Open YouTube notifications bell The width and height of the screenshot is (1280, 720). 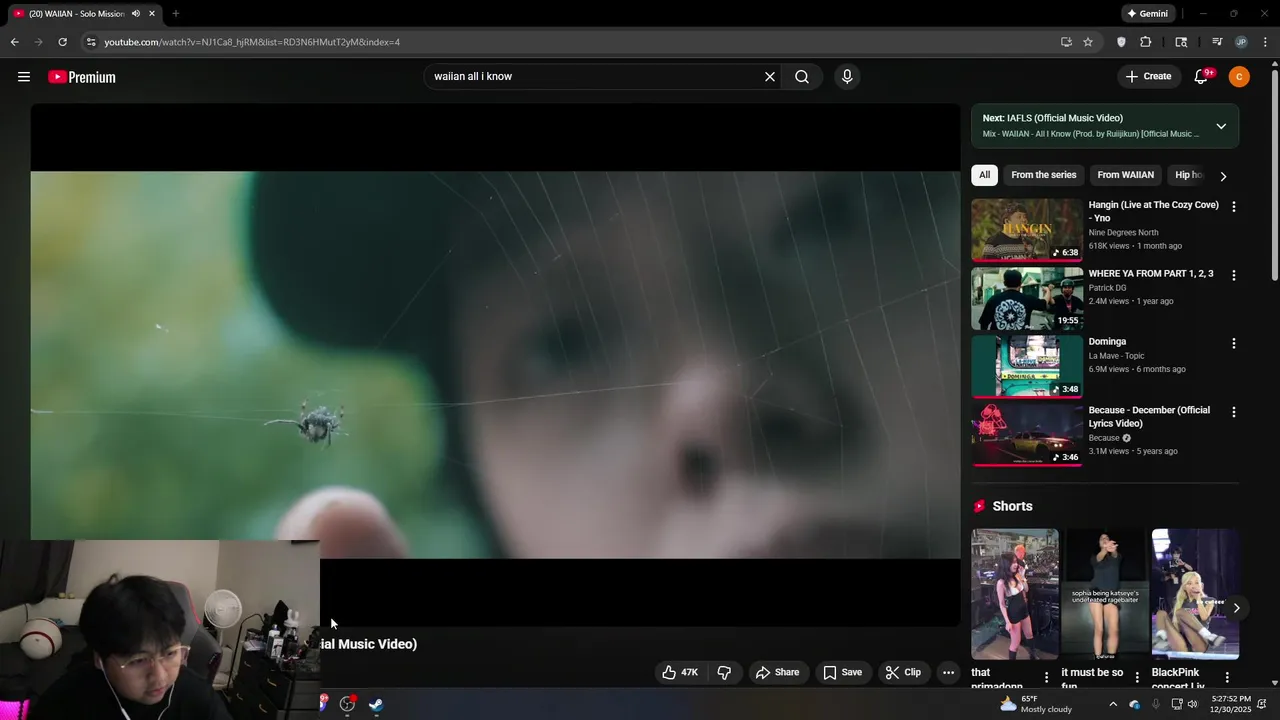tap(1202, 77)
